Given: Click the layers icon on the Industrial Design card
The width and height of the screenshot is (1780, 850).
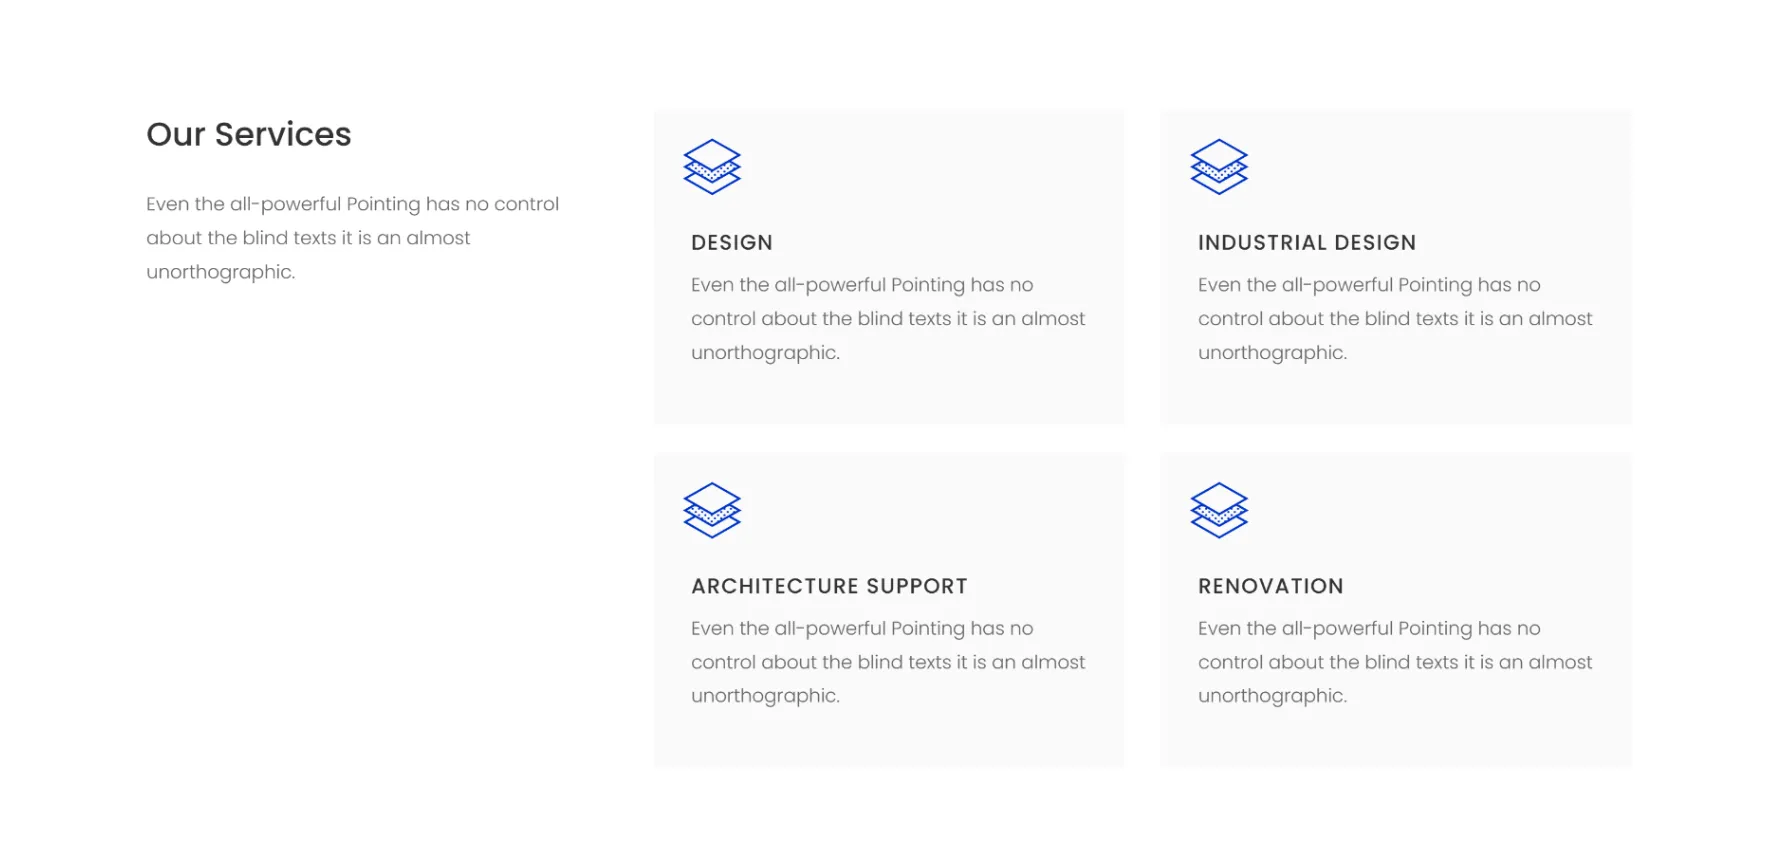Looking at the screenshot, I should (1219, 166).
